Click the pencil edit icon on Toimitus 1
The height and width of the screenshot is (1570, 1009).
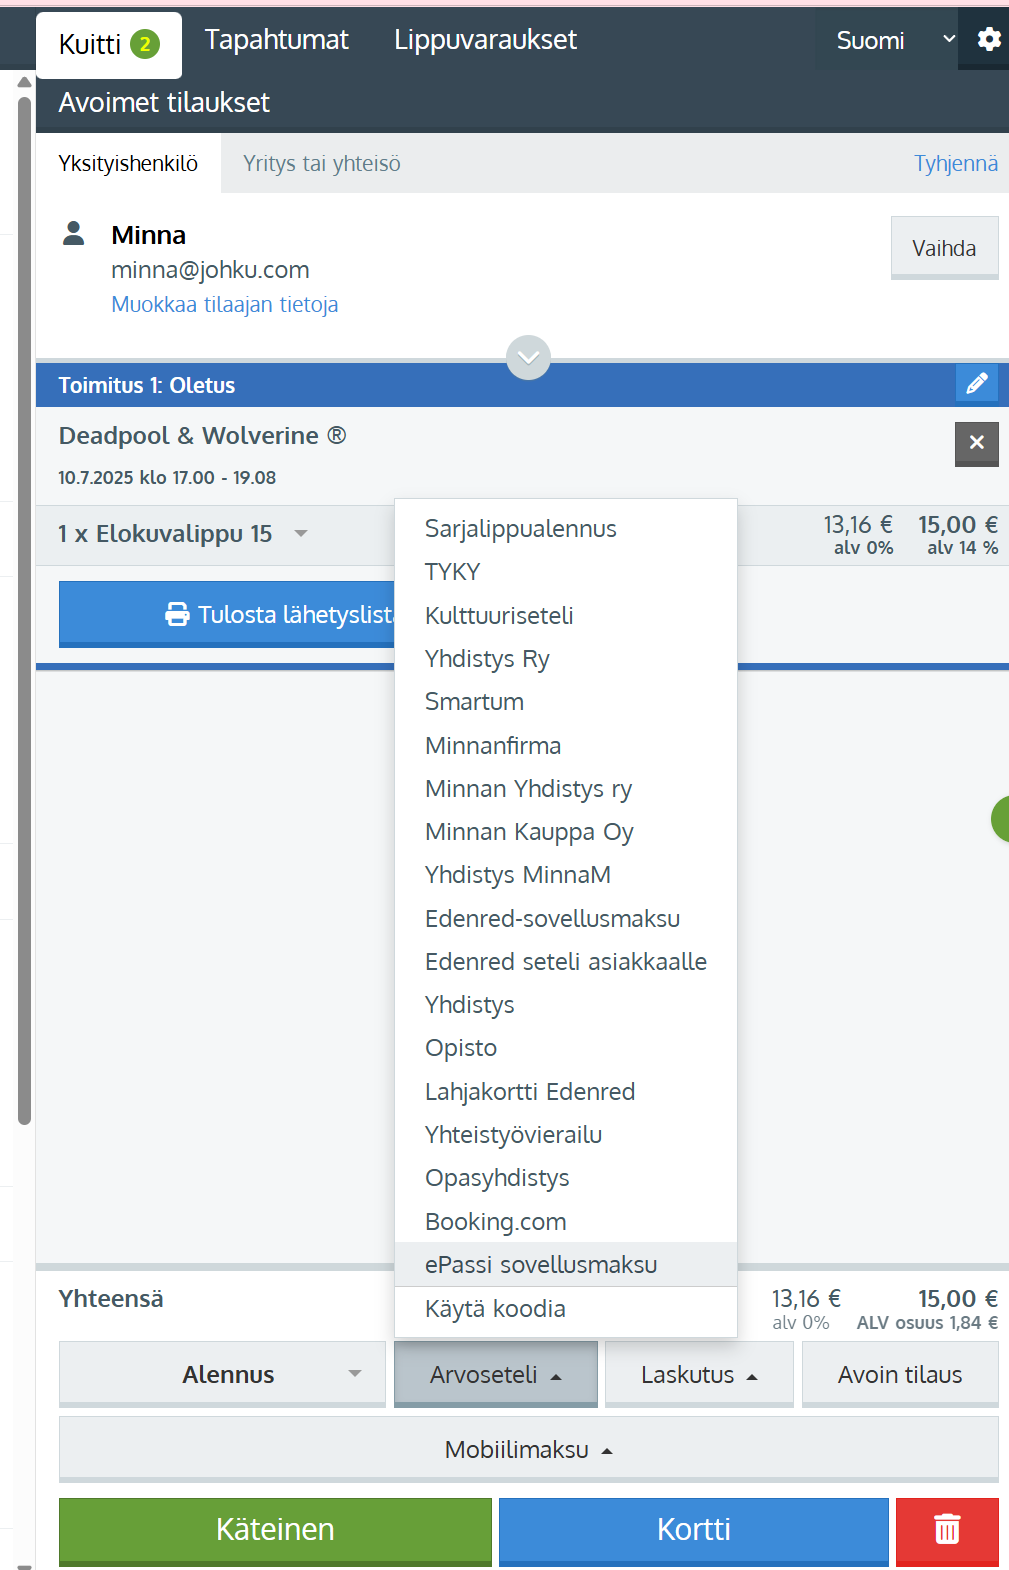click(976, 384)
